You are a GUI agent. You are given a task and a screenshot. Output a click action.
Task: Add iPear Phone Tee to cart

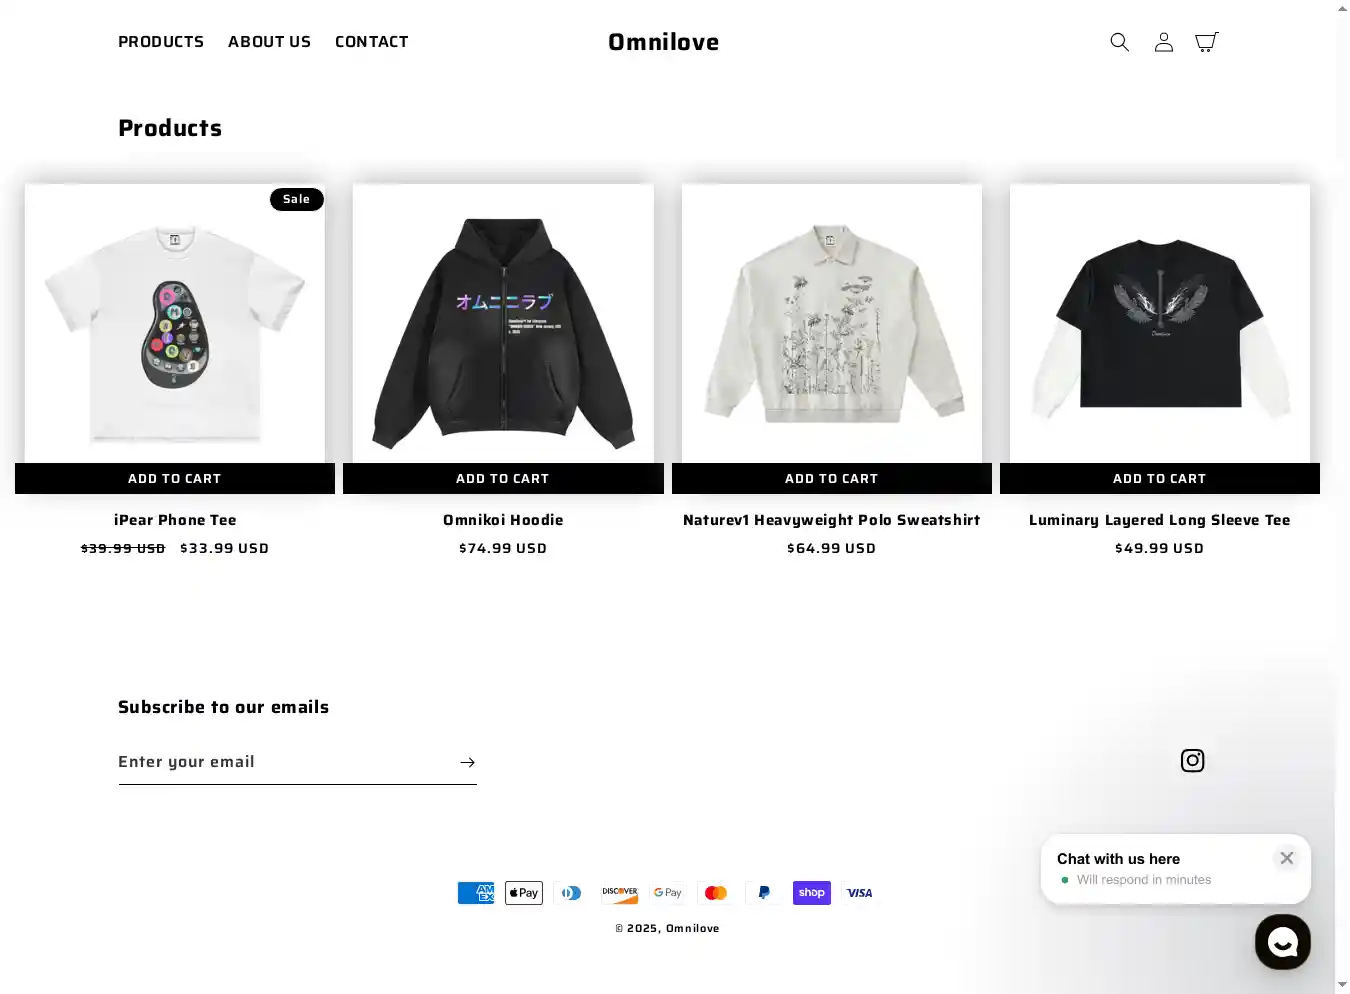175,479
